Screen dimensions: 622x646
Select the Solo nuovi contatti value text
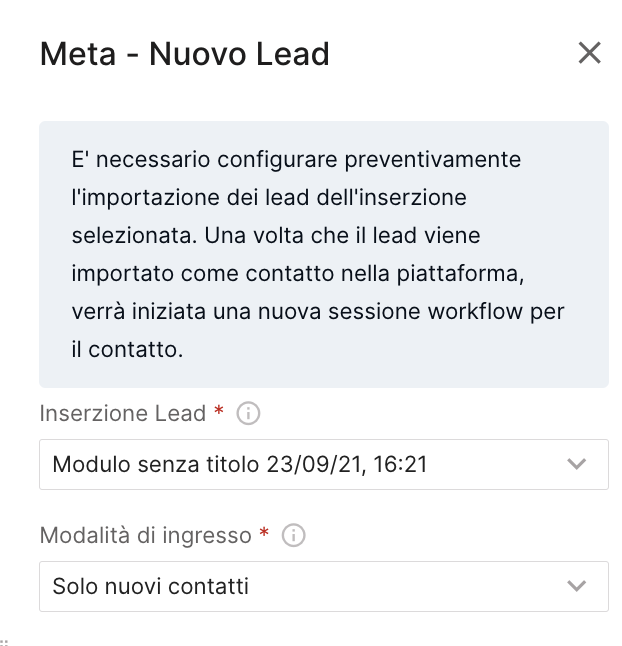pyautogui.click(x=151, y=586)
